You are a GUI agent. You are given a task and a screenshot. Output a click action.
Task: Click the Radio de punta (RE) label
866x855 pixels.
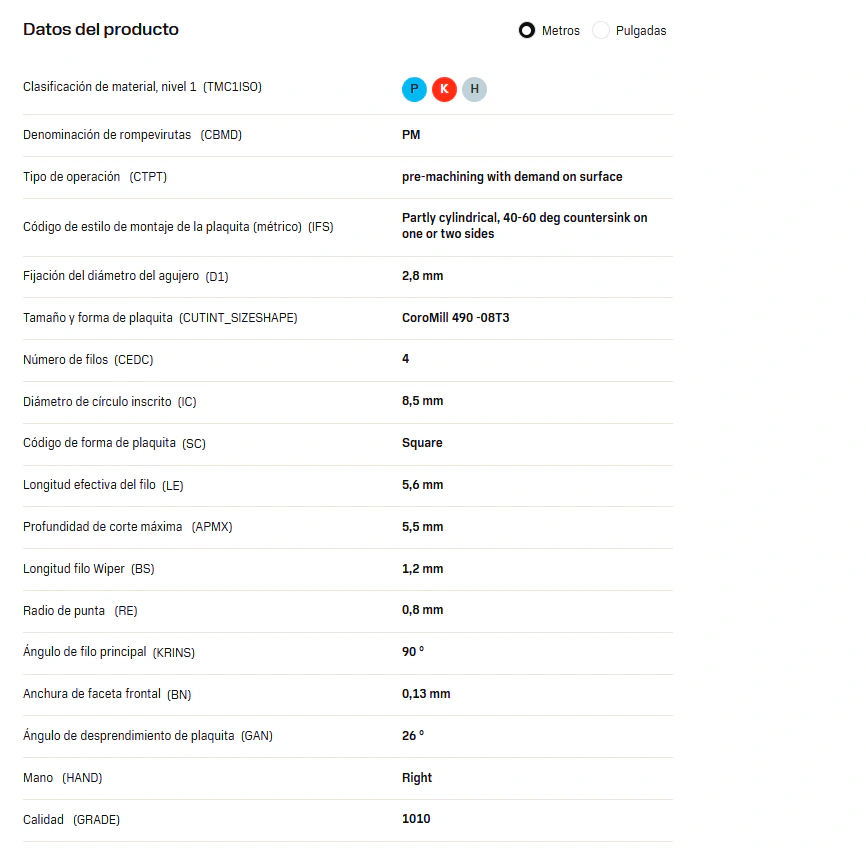tap(80, 610)
